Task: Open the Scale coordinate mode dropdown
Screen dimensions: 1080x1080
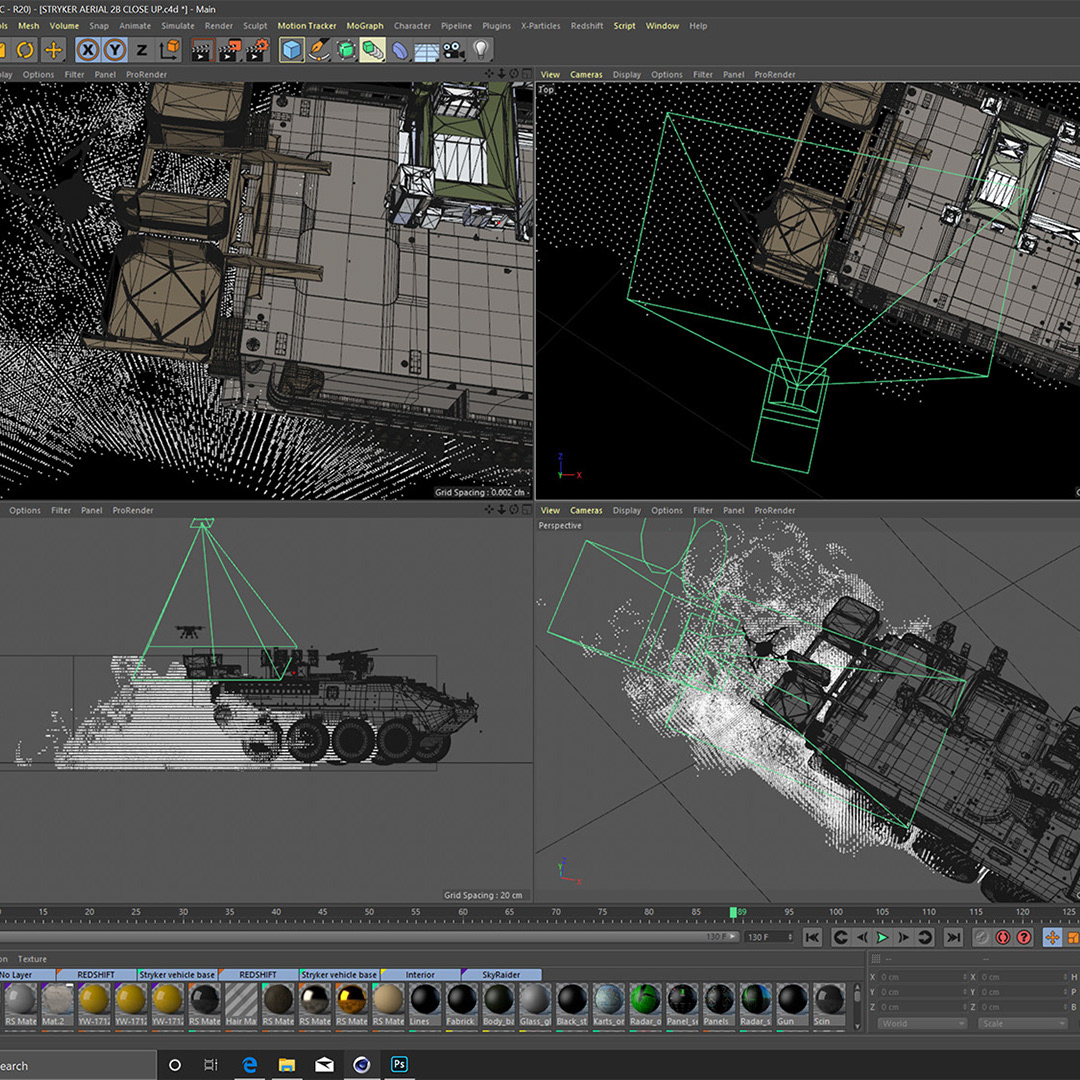Action: click(x=1022, y=1024)
